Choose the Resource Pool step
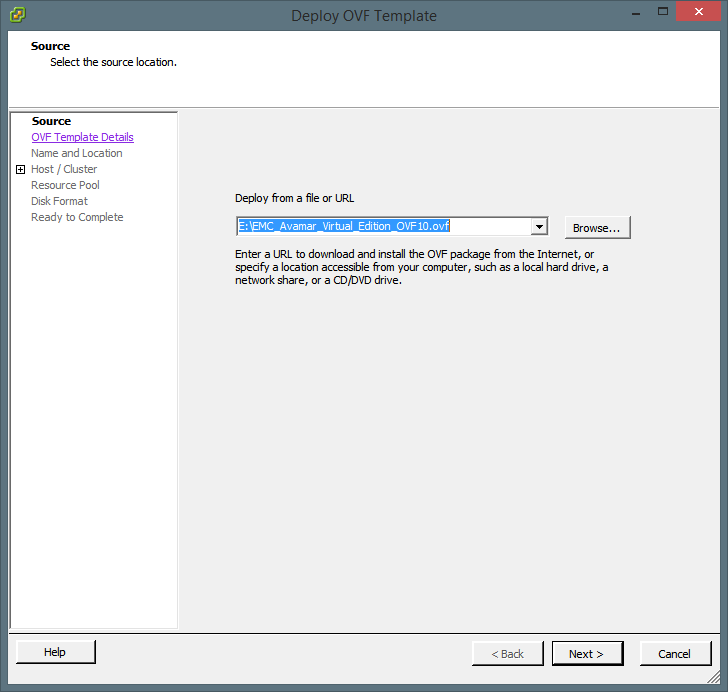This screenshot has height=692, width=728. pyautogui.click(x=65, y=185)
